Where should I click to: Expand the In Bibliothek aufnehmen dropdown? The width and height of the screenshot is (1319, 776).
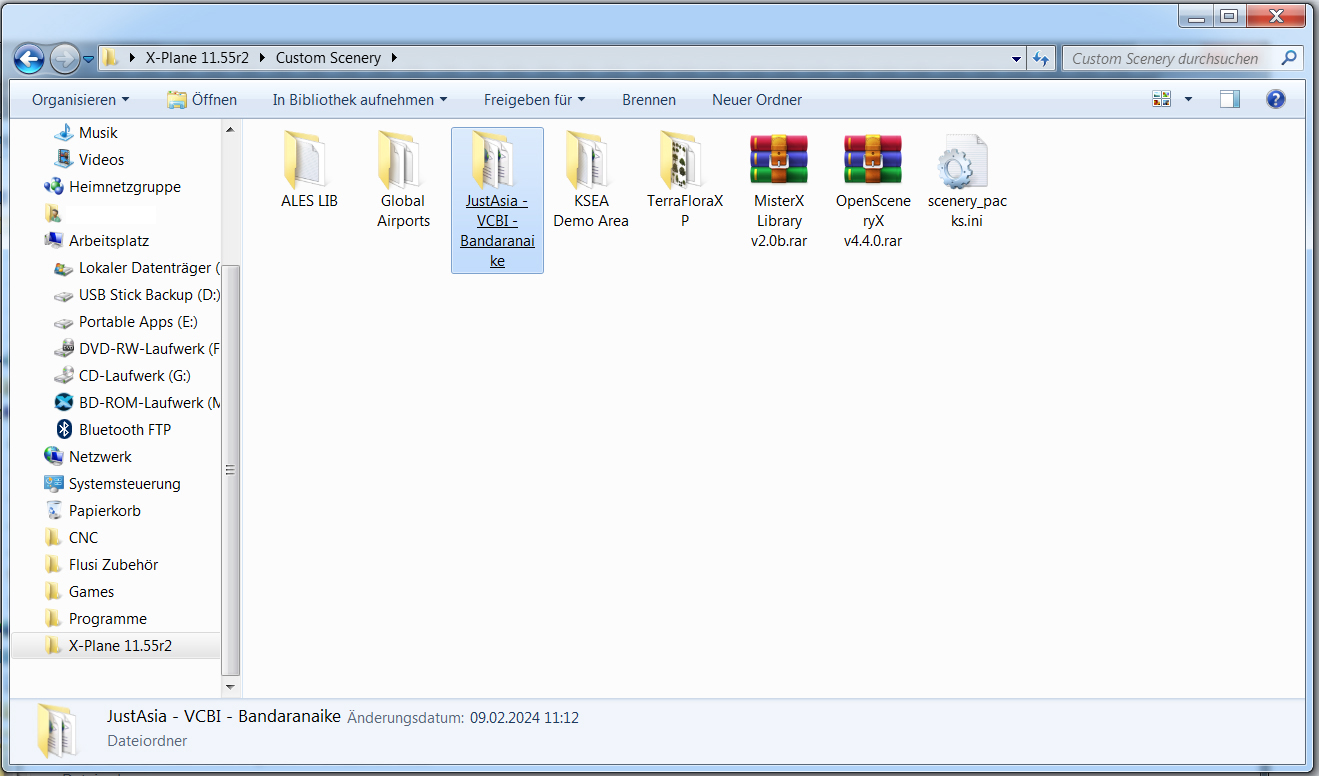click(359, 100)
